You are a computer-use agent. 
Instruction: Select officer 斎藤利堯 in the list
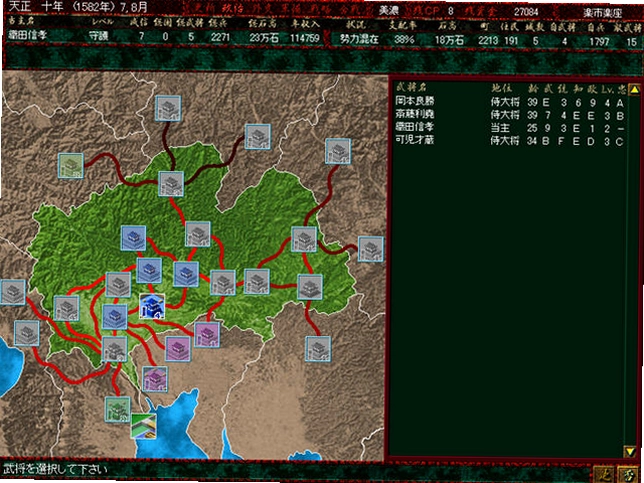click(x=509, y=115)
